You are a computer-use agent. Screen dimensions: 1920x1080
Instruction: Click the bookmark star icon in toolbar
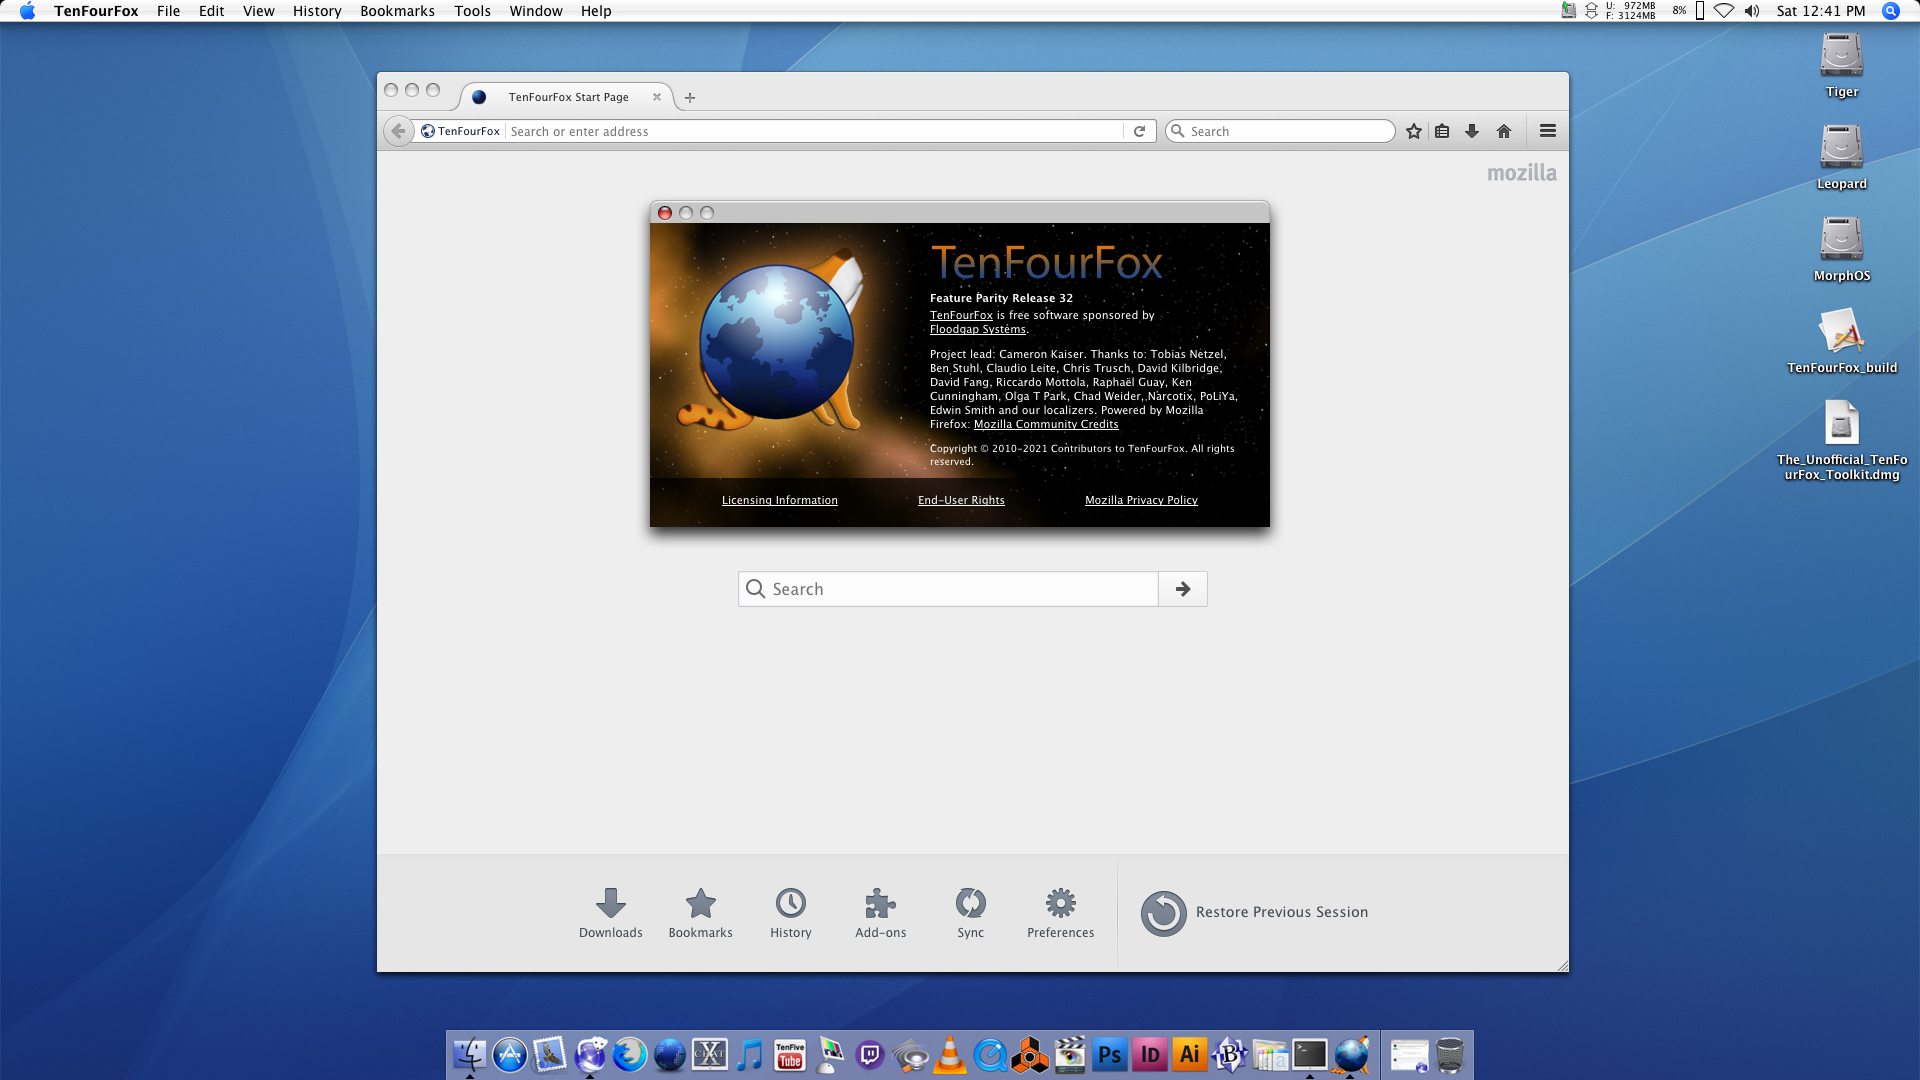(x=1413, y=131)
